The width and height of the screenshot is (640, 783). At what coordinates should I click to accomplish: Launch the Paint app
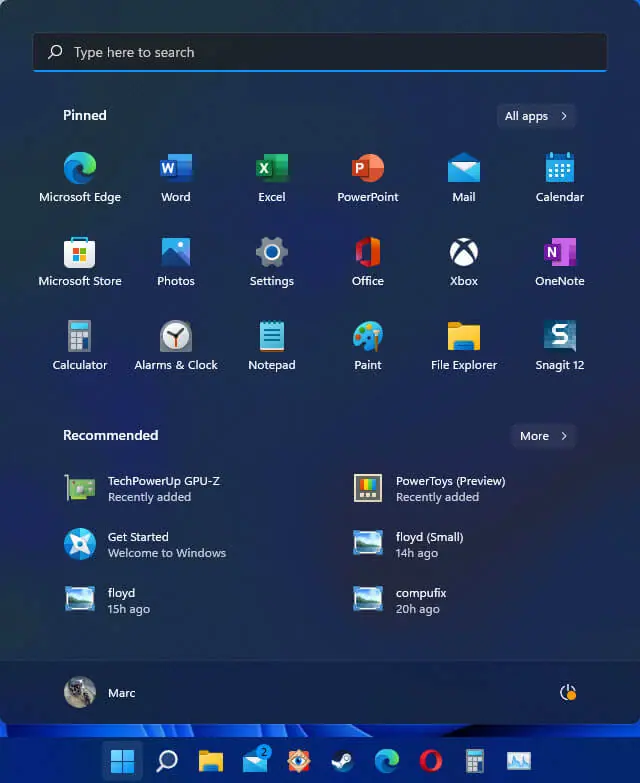(368, 346)
